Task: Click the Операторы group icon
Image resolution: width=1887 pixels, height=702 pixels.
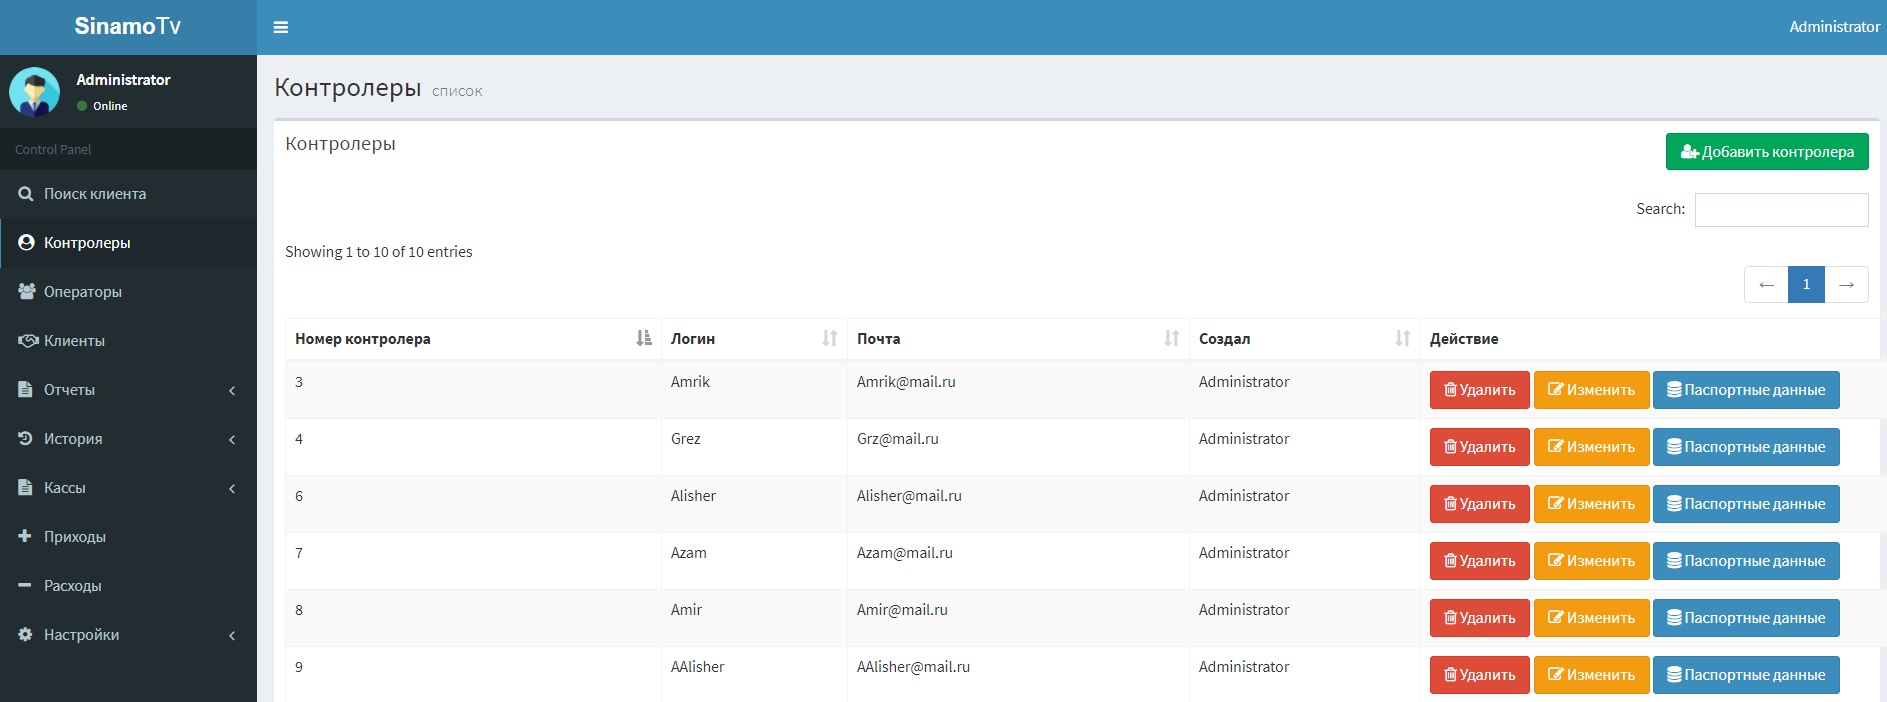Action: pyautogui.click(x=27, y=291)
